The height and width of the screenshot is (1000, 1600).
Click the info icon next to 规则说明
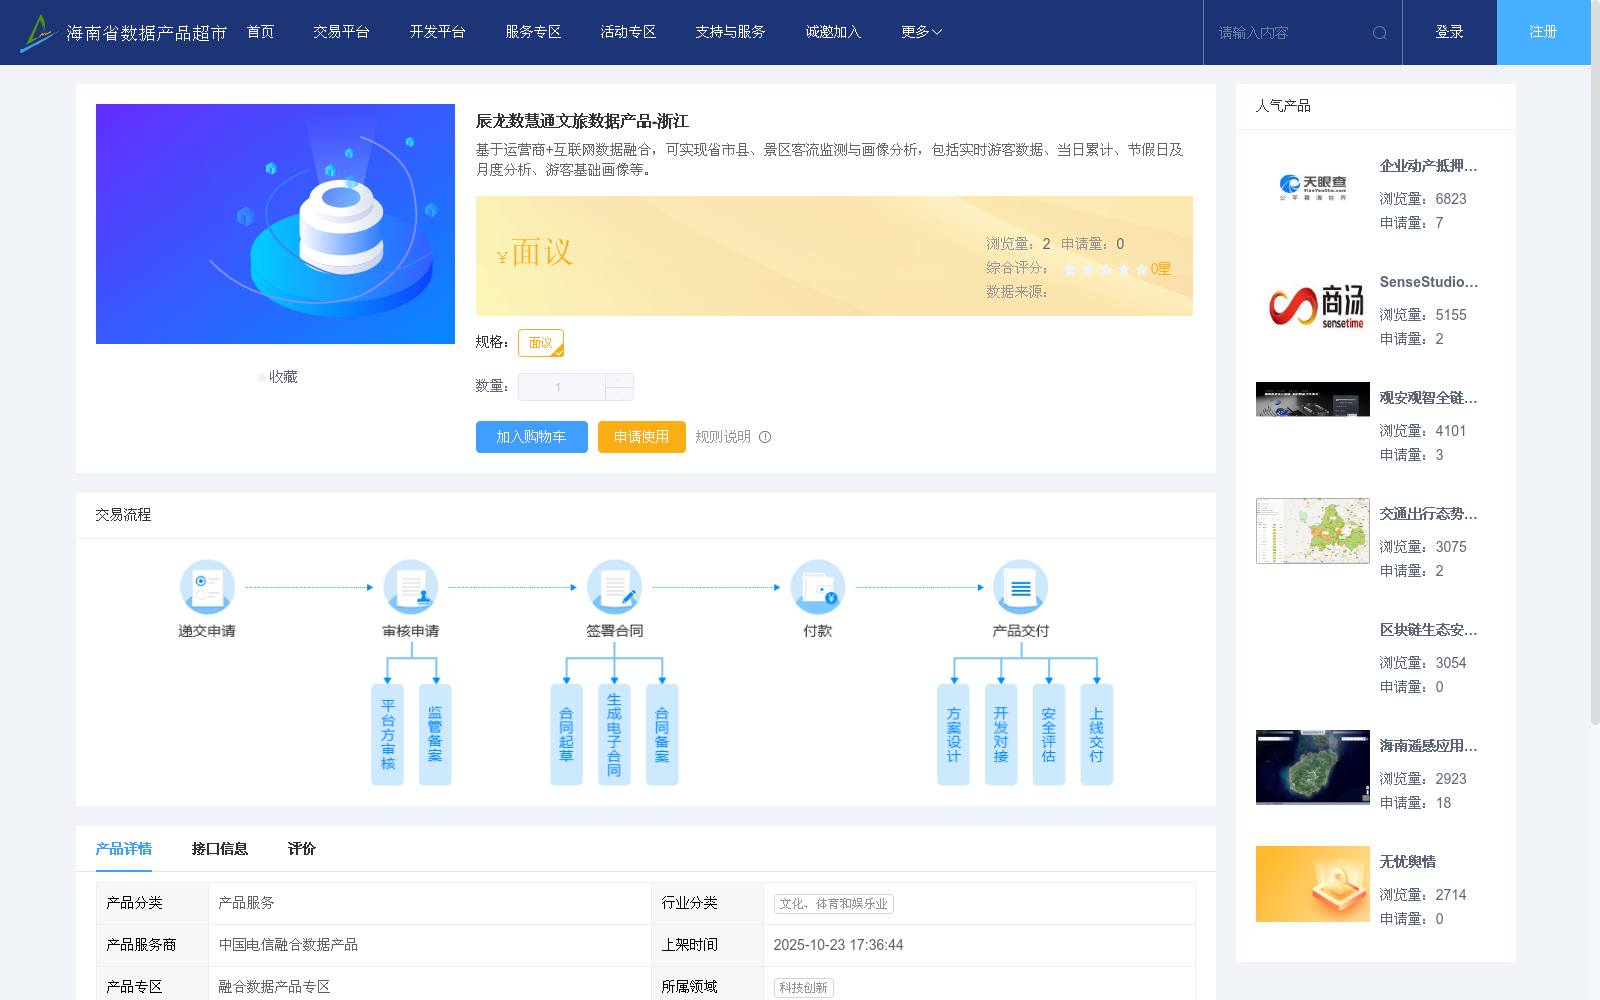pyautogui.click(x=765, y=437)
